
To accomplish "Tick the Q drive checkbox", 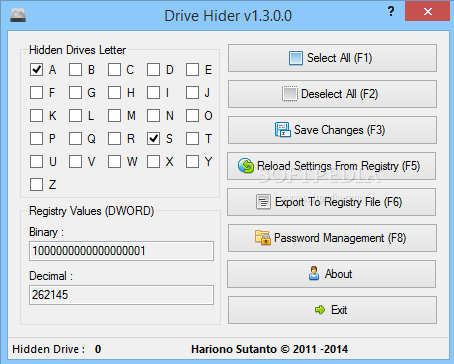I will pyautogui.click(x=75, y=138).
